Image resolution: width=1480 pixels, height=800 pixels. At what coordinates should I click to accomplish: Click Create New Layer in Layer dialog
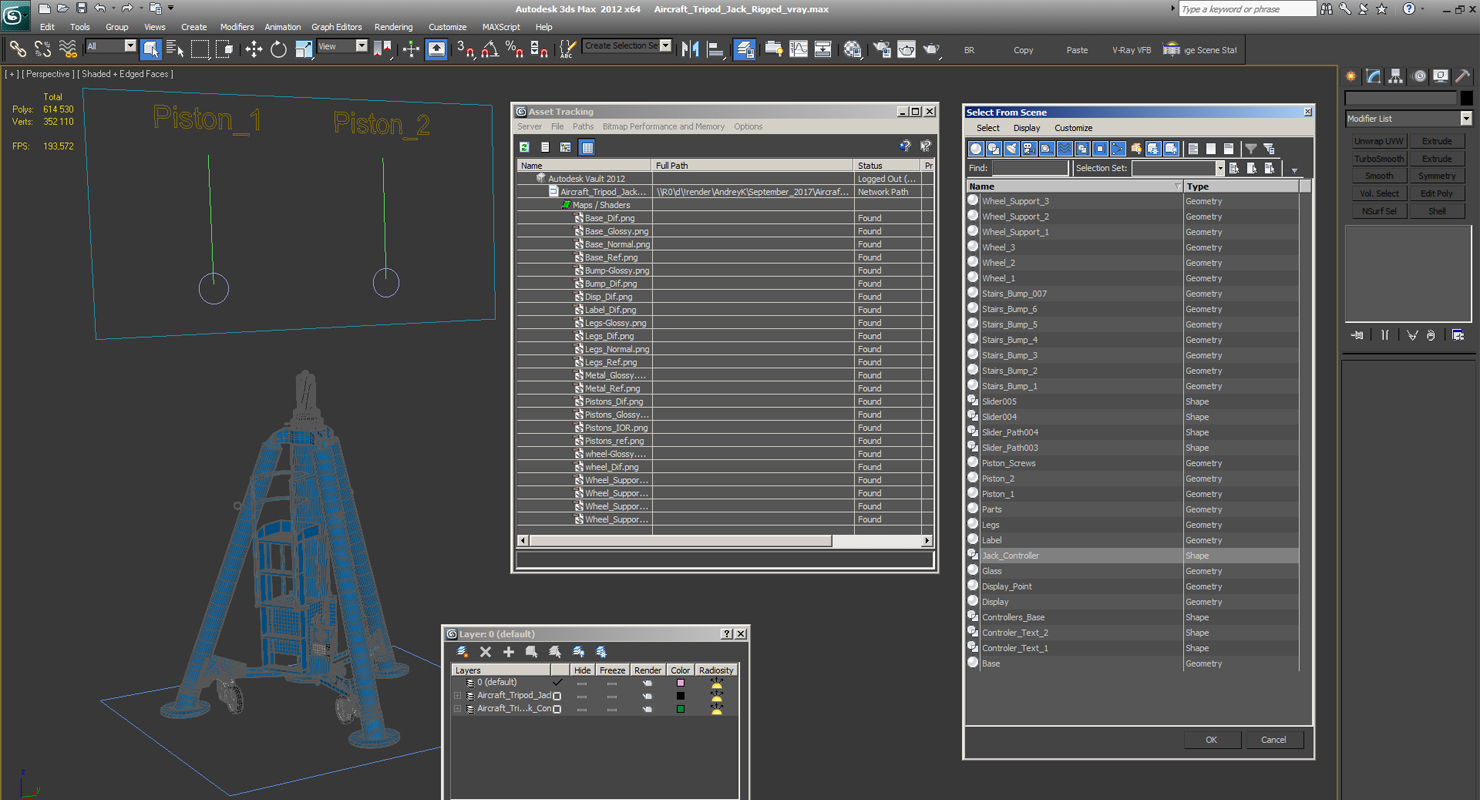(x=462, y=652)
